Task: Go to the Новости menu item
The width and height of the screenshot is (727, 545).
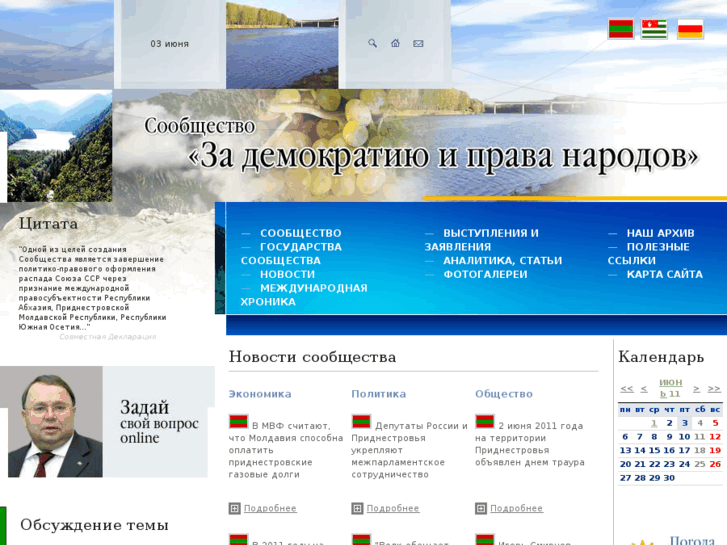Action: [287, 274]
